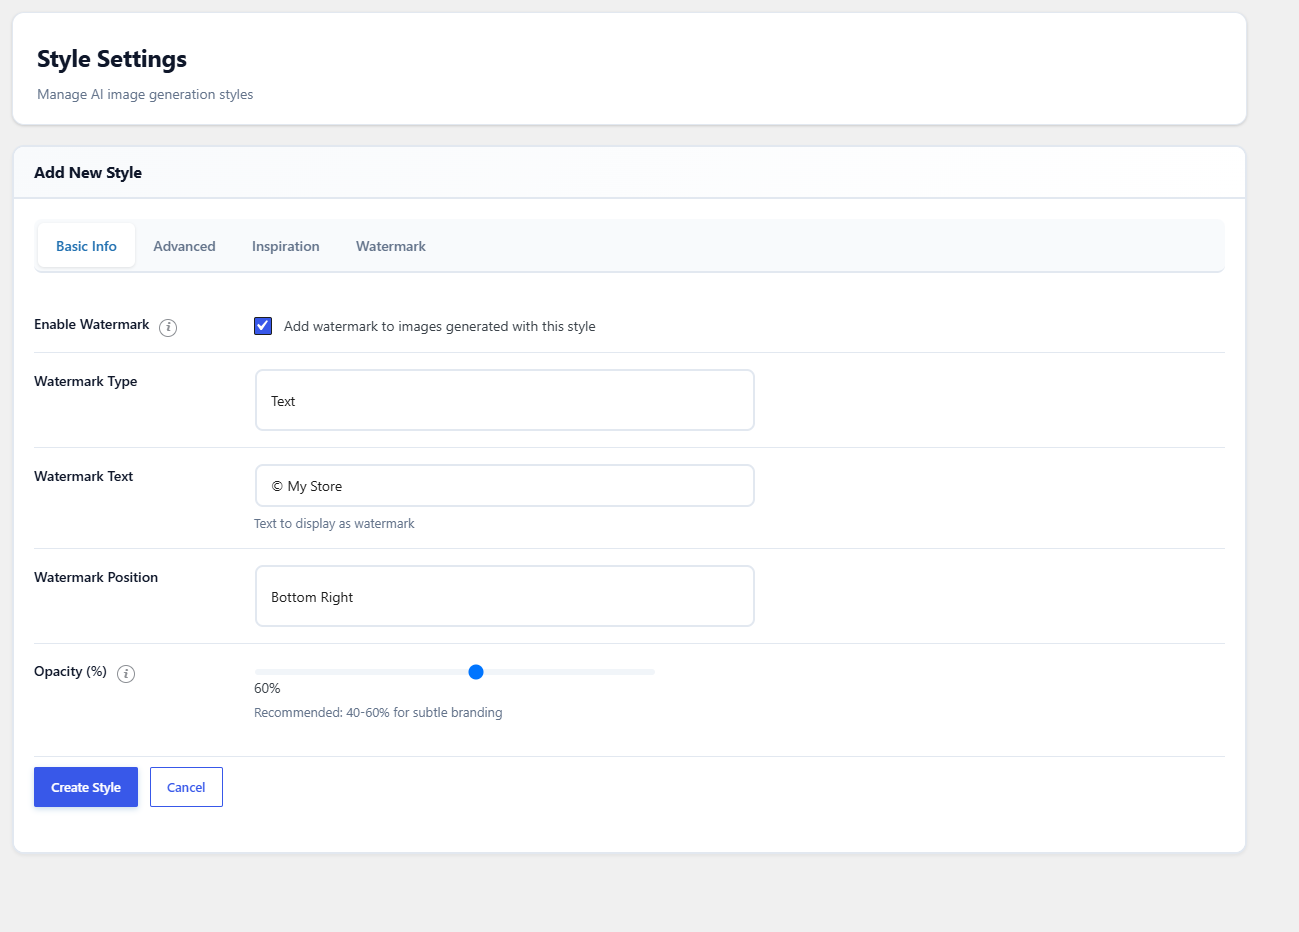Screen dimensions: 1299x932
Task: Click the 'Add watermark to images' checkbox label
Action: coord(439,326)
